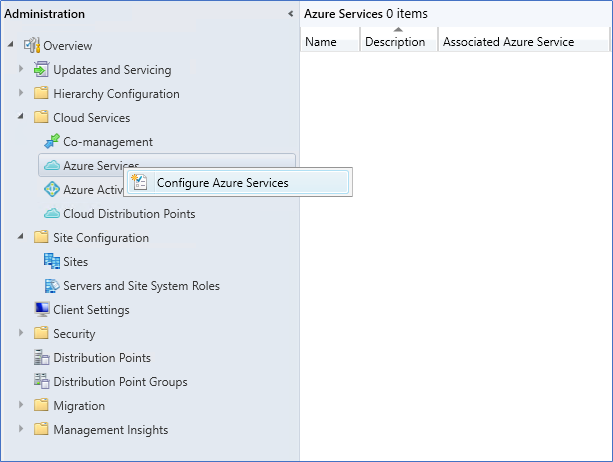Expand the Updates and Servicing node

click(21, 69)
